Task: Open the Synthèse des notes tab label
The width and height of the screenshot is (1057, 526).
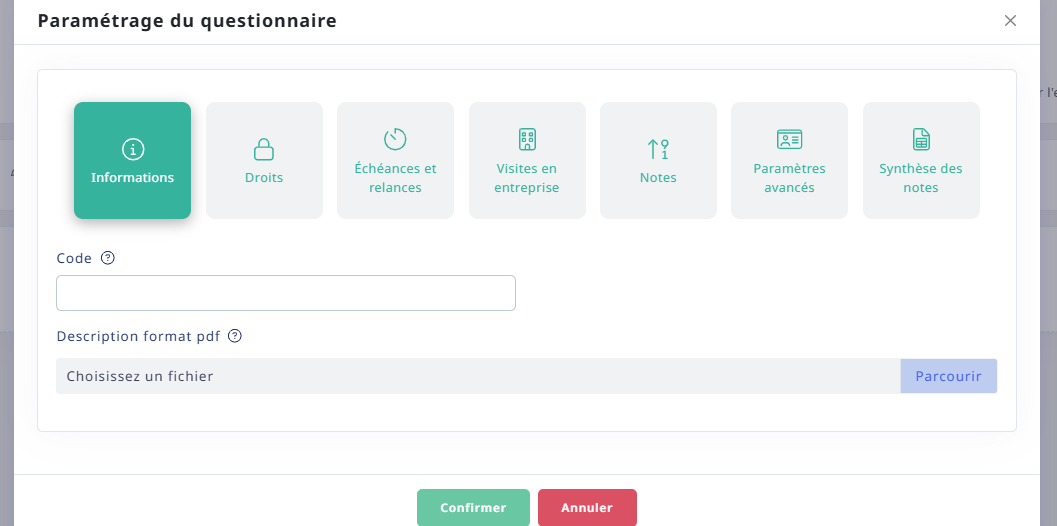Action: 921,178
